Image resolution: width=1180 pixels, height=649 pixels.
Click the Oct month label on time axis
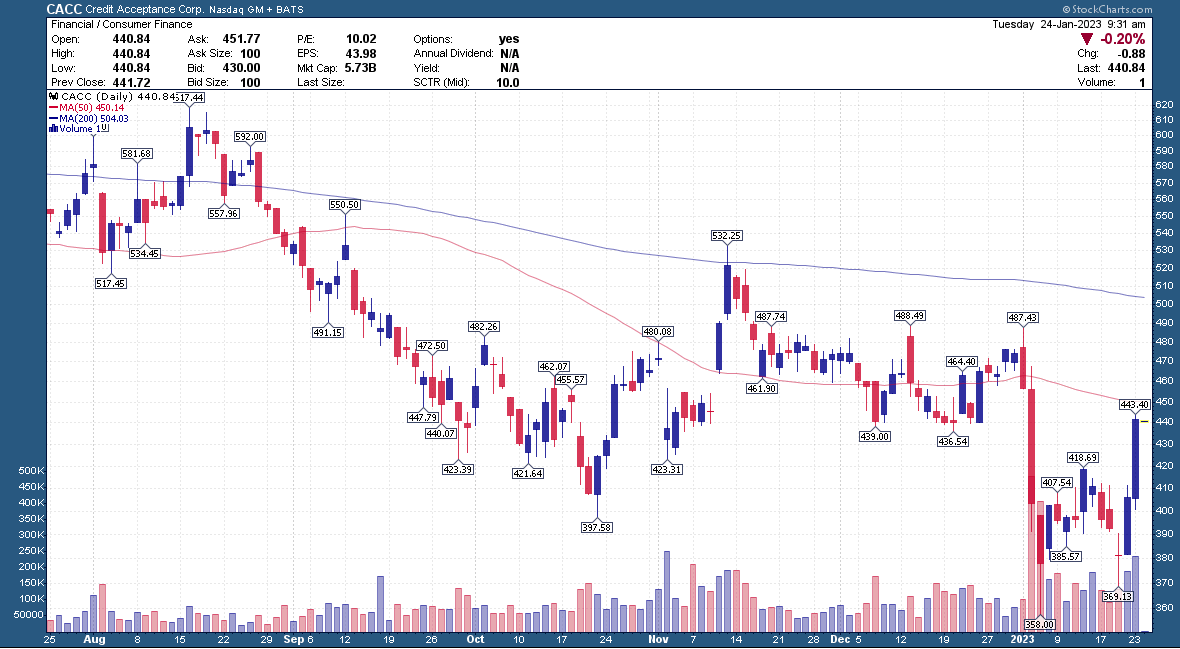[x=475, y=639]
